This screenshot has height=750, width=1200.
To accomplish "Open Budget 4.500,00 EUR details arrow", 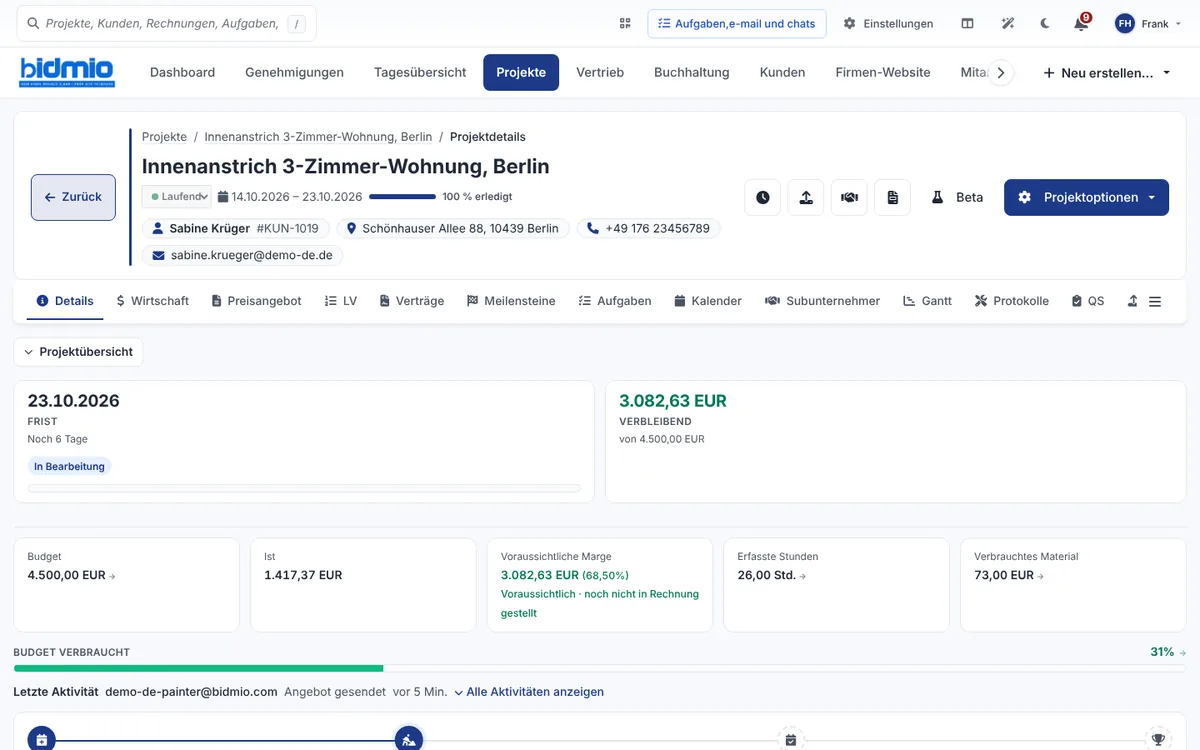I will coord(112,576).
